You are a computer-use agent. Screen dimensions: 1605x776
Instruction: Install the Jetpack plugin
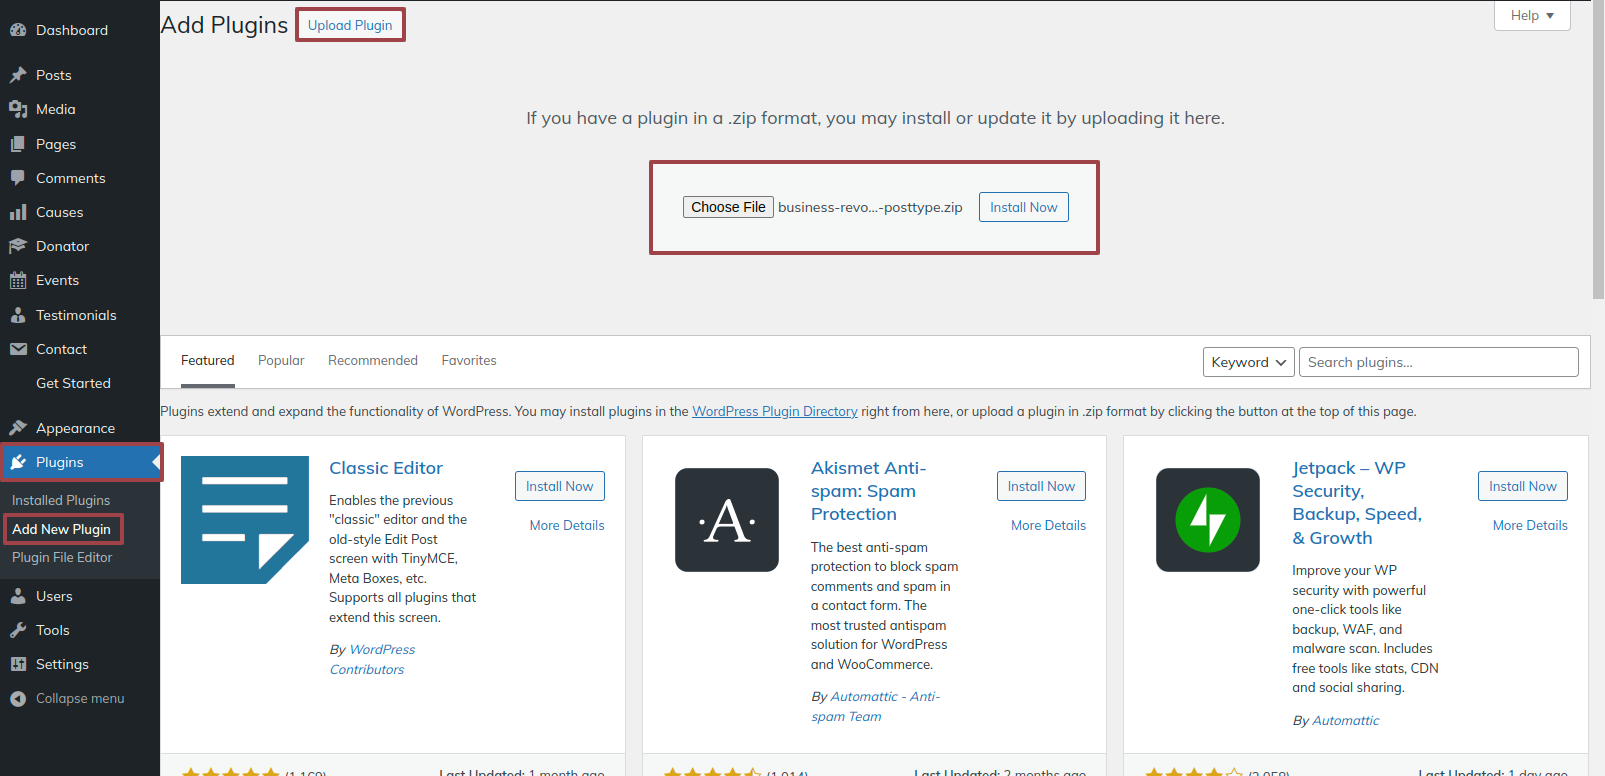(x=1523, y=486)
